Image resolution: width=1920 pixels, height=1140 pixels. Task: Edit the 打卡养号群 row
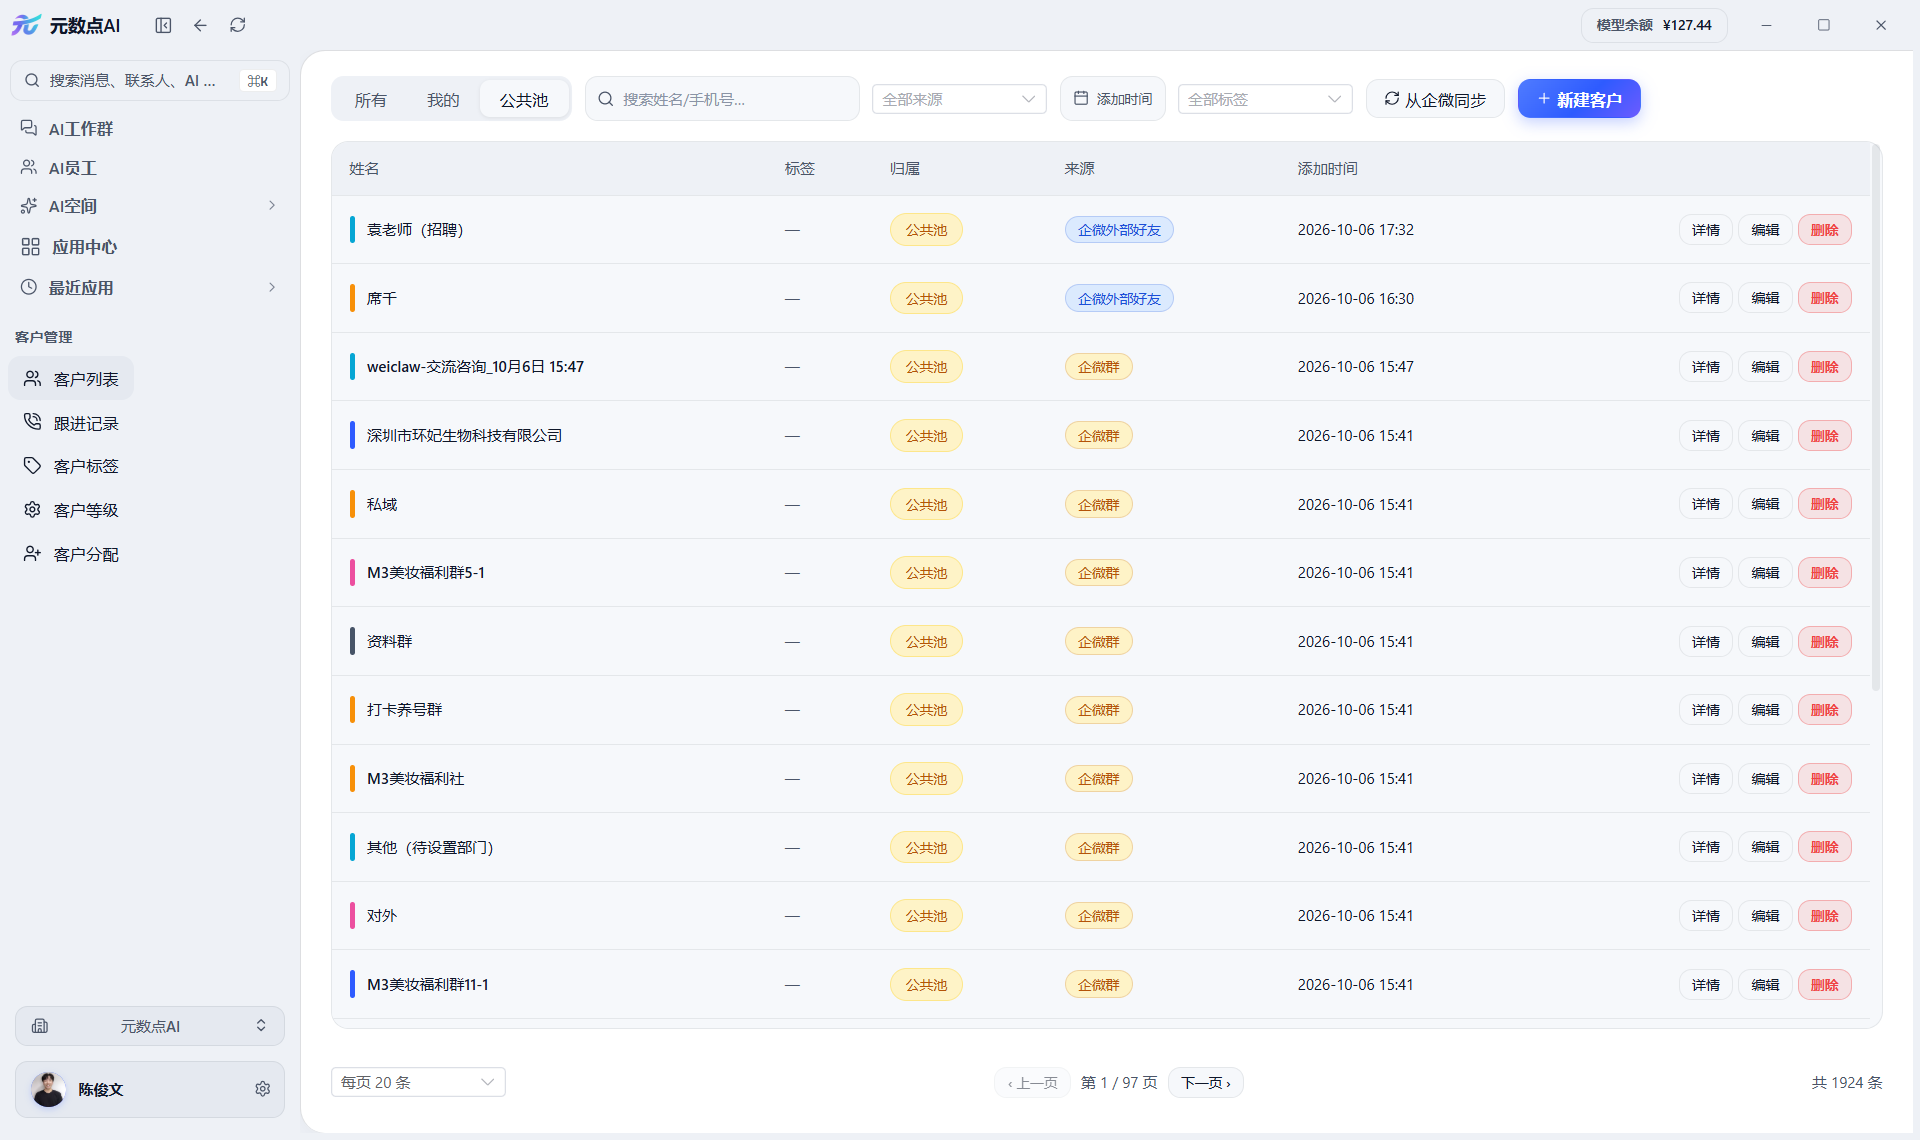pos(1765,710)
